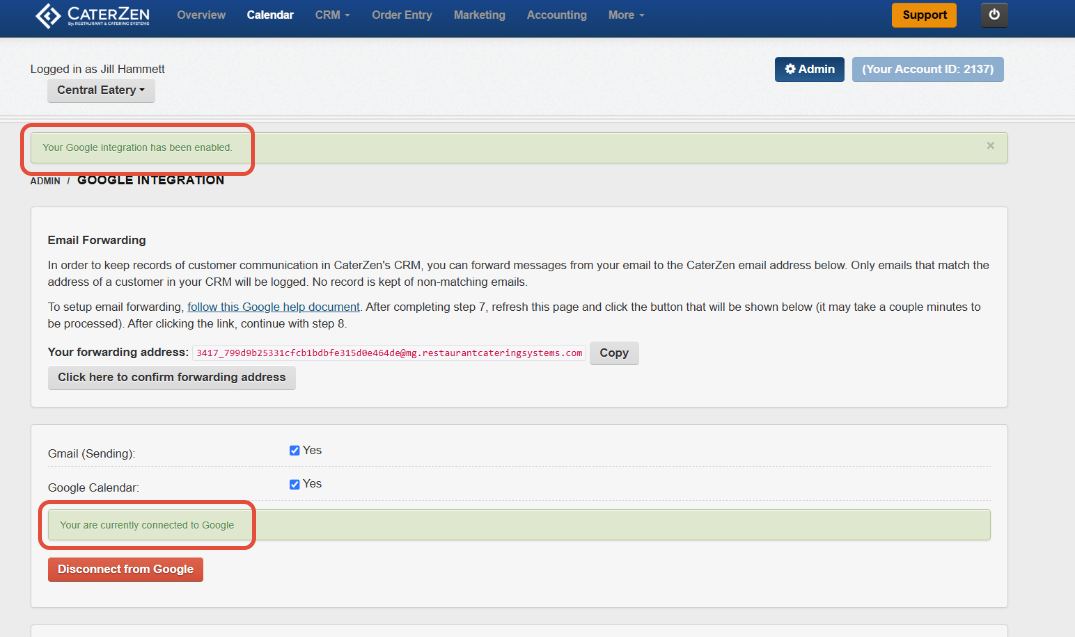This screenshot has height=637, width=1075.
Task: Expand the More menu
Action: pos(626,15)
